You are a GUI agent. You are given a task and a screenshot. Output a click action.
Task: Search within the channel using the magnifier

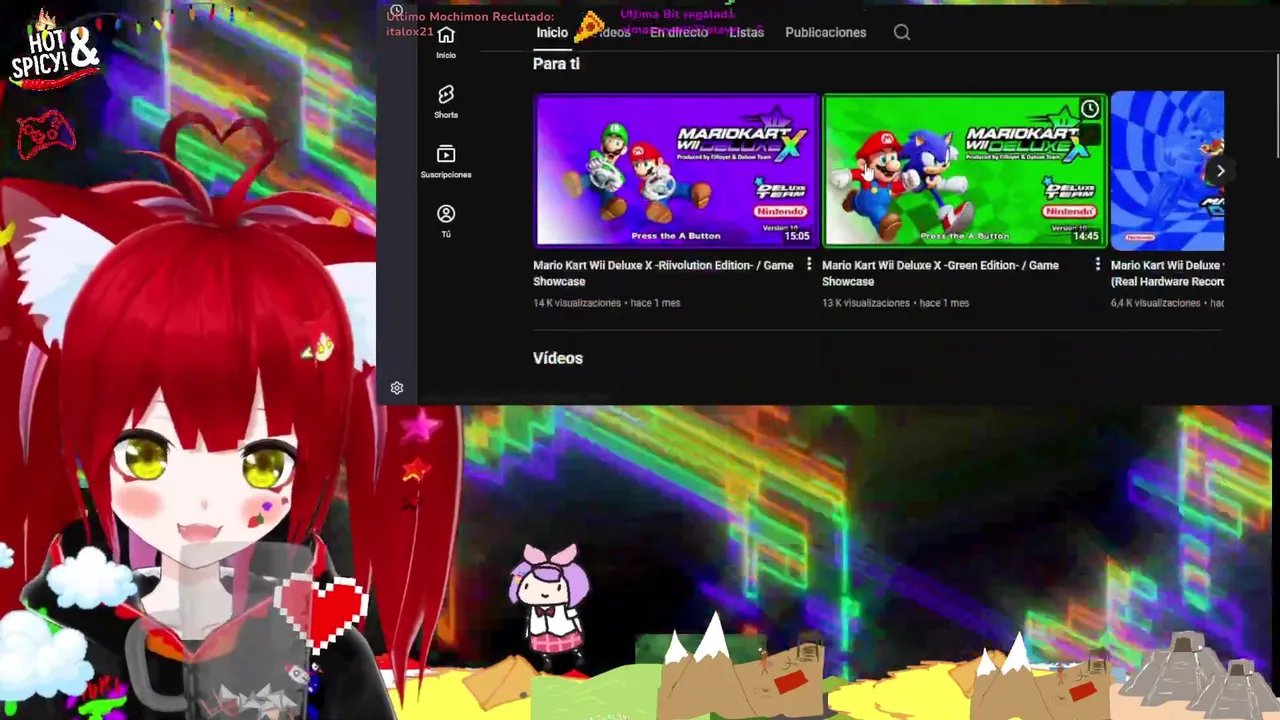(x=902, y=33)
